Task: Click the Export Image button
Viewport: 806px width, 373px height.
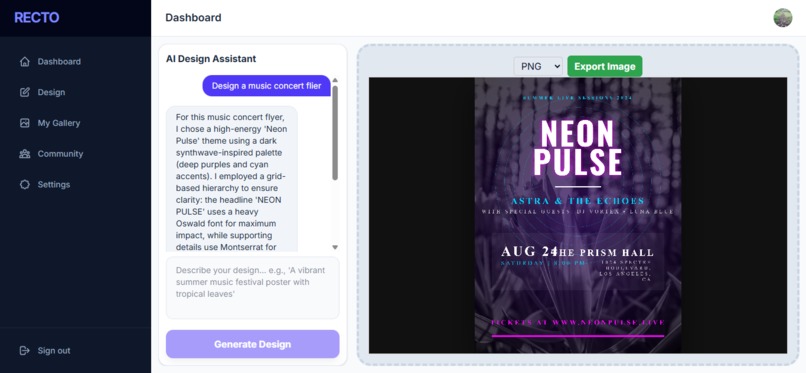Action: (604, 66)
